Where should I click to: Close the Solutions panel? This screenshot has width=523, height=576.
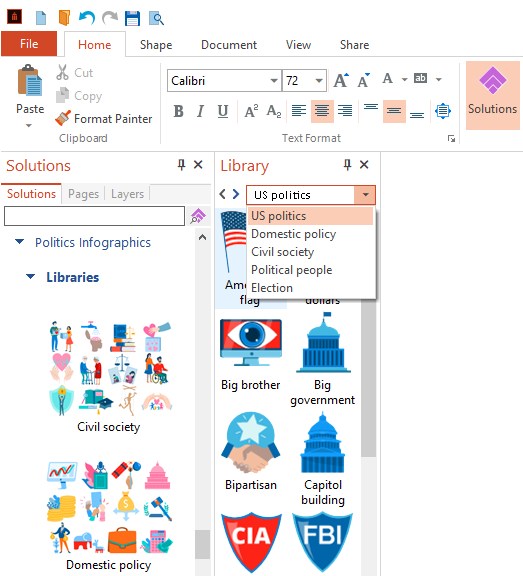(198, 165)
